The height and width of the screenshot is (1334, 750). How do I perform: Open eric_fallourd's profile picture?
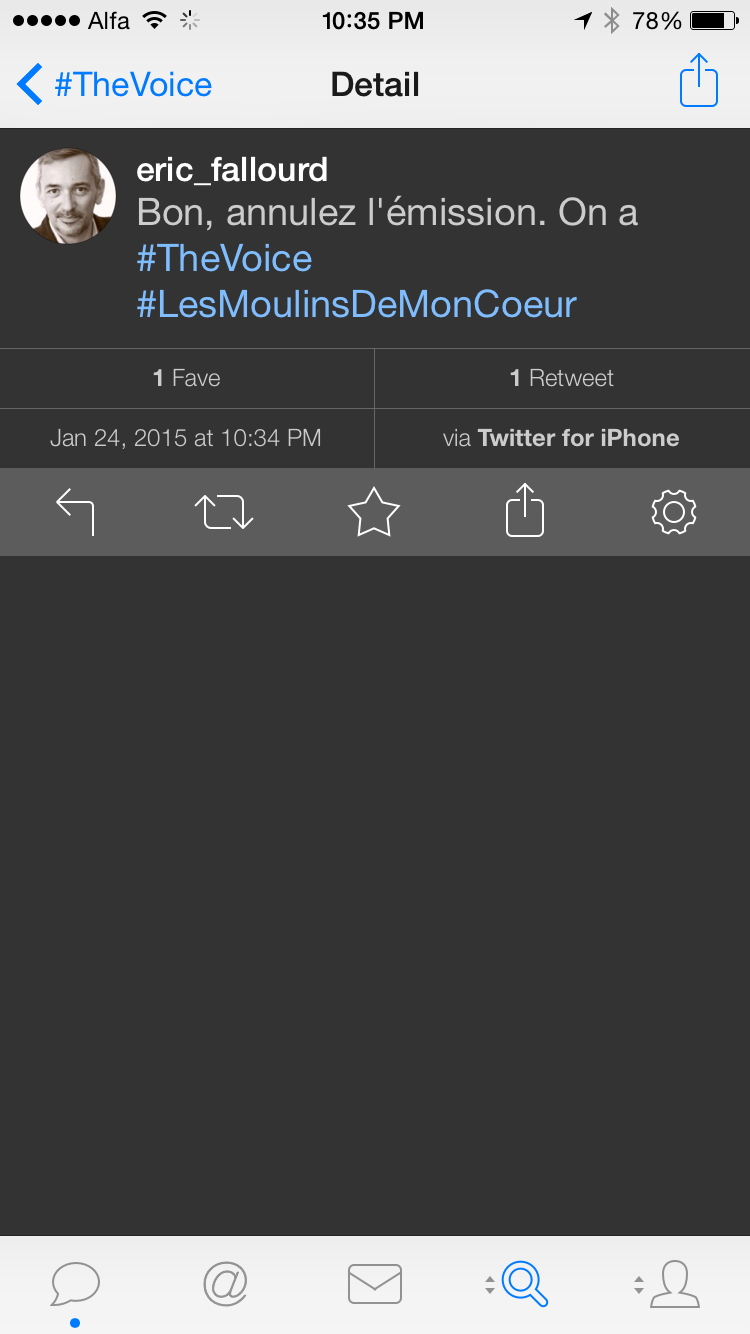click(68, 196)
